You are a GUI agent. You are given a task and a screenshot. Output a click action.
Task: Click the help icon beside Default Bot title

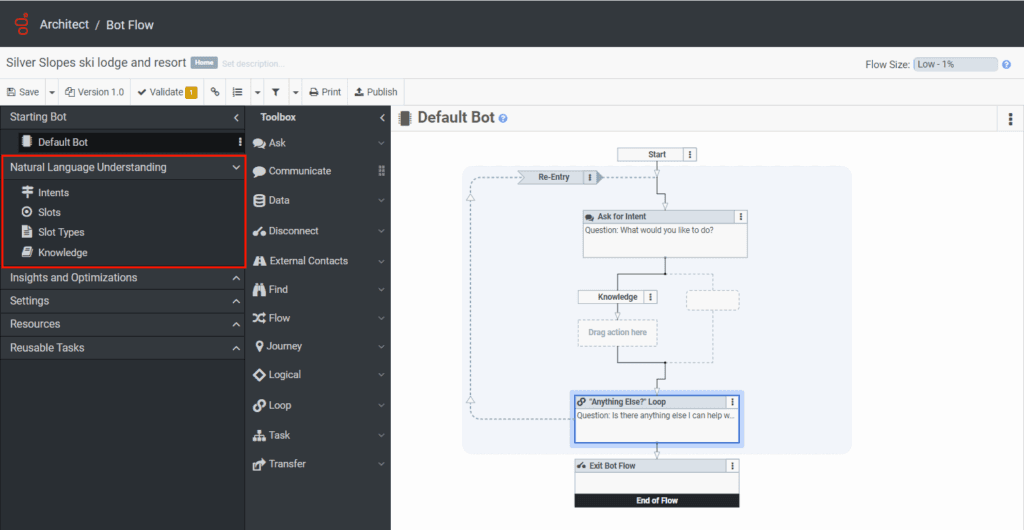click(503, 118)
